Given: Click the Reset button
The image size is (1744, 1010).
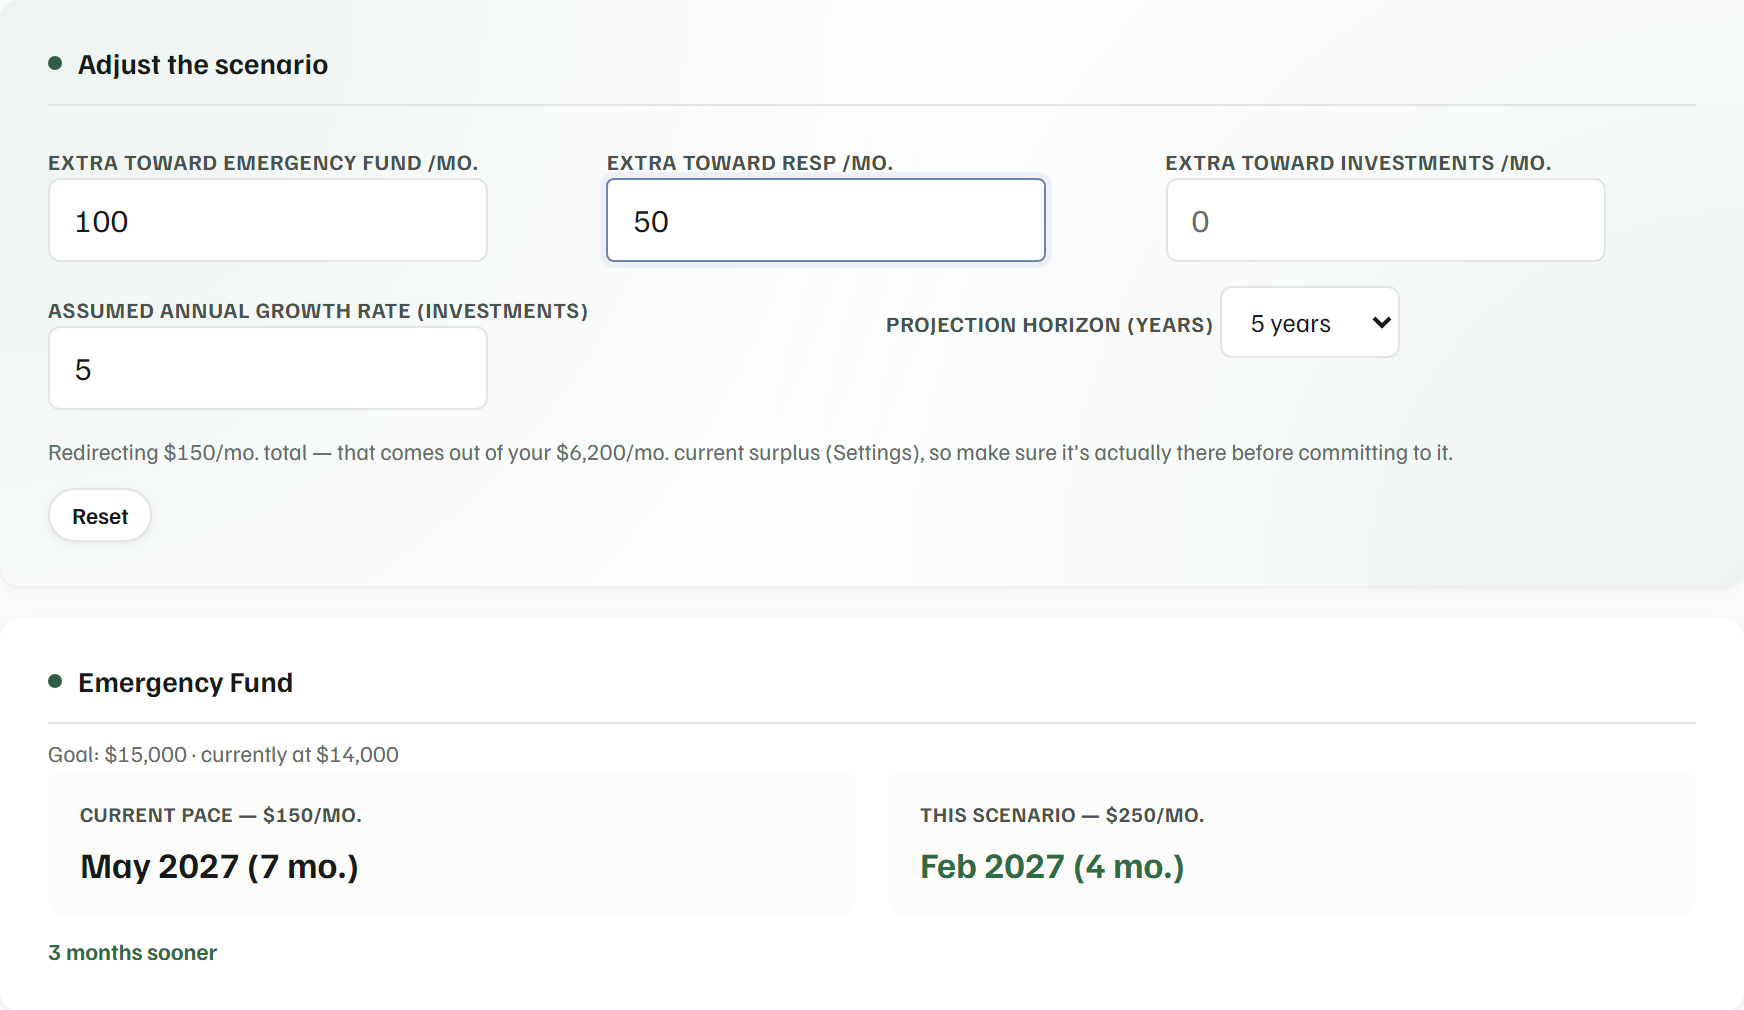Looking at the screenshot, I should tap(100, 516).
